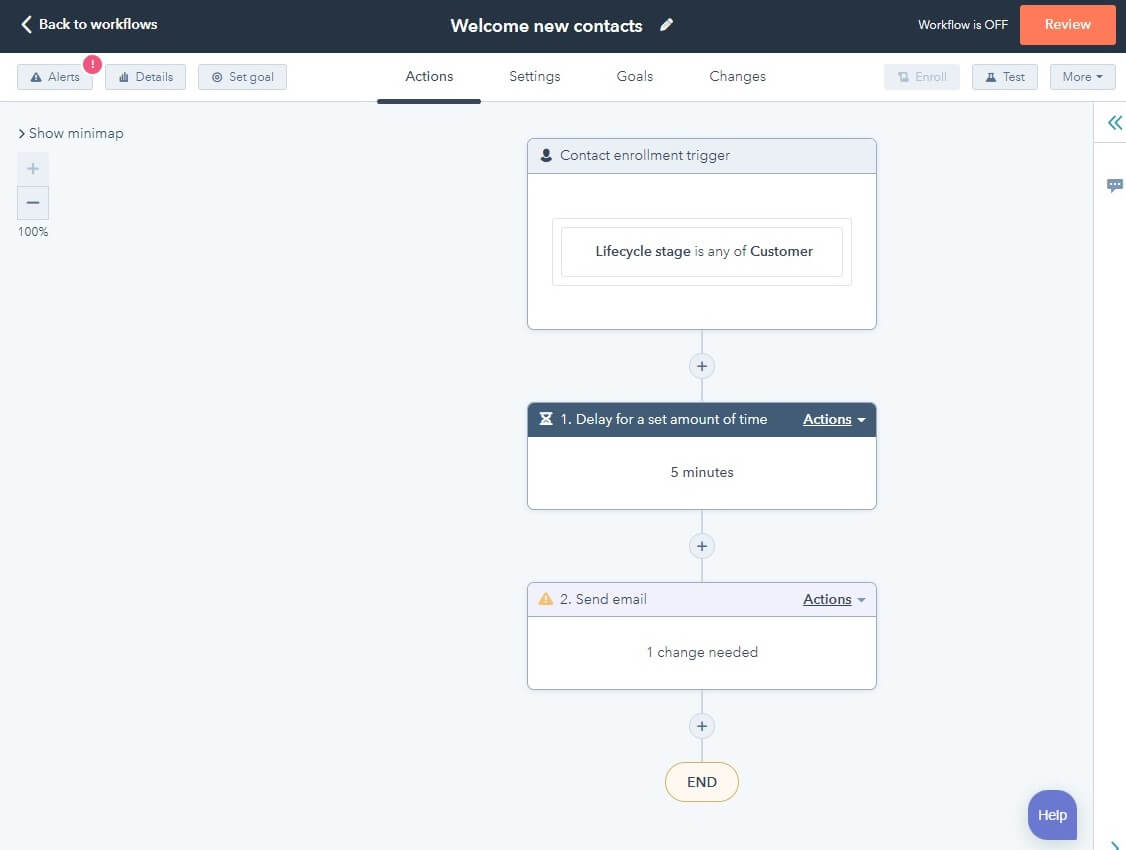Viewport: 1126px width, 850px height.
Task: Click the contact icon on the enrollment trigger
Action: (x=545, y=155)
